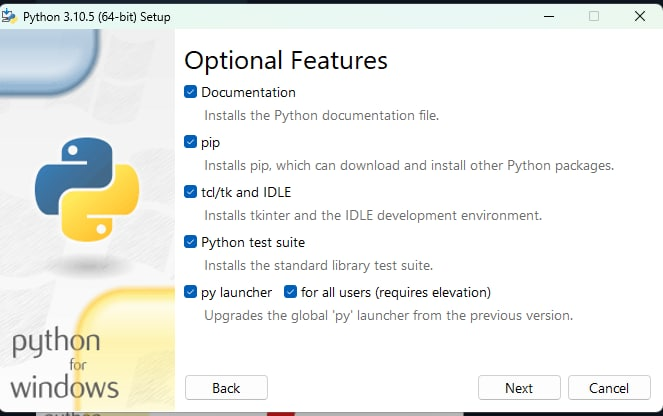Click the Python test suite label
This screenshot has height=416, width=663.
[x=253, y=242]
